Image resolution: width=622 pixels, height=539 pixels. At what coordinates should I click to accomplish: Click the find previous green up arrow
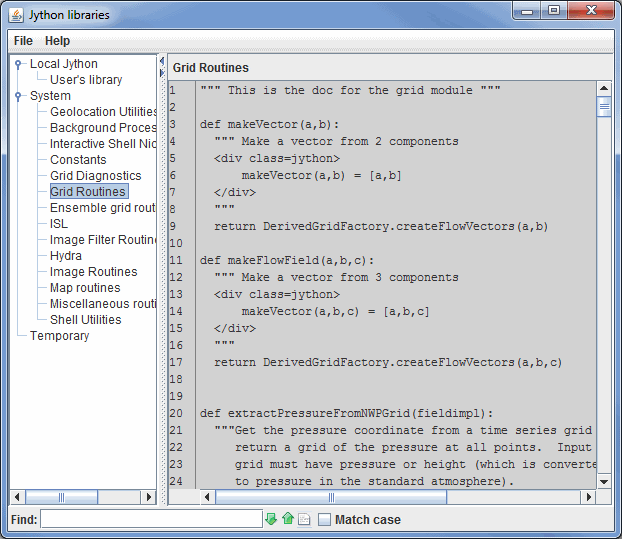click(287, 519)
